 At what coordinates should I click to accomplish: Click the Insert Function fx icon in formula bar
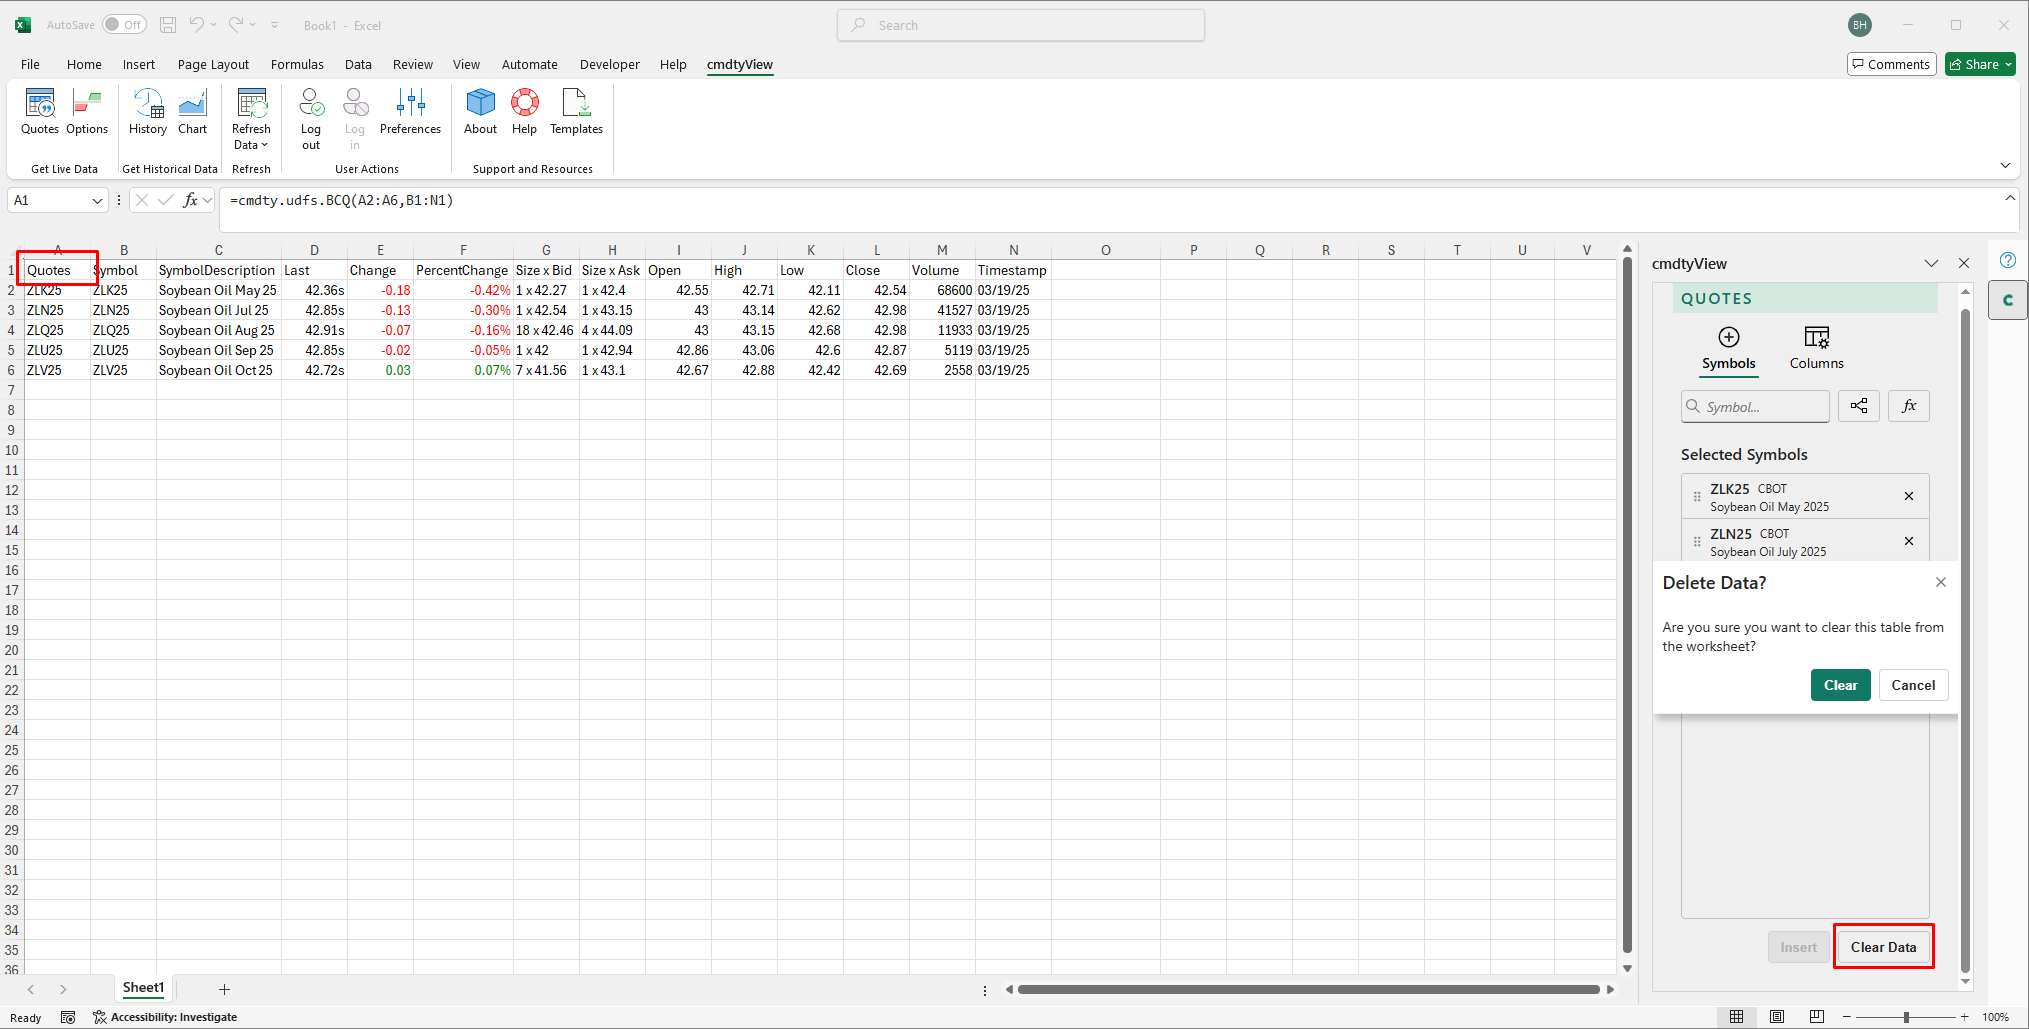pos(190,200)
